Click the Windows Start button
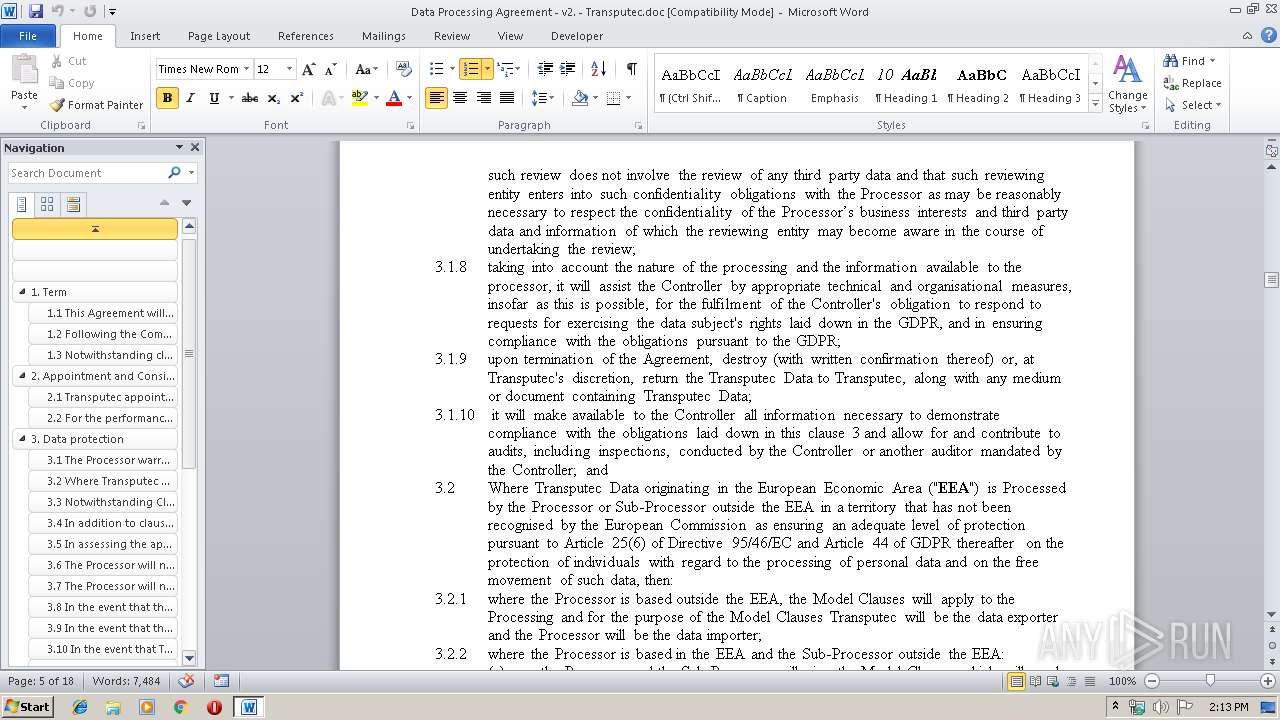This screenshot has width=1280, height=720. click(x=27, y=707)
